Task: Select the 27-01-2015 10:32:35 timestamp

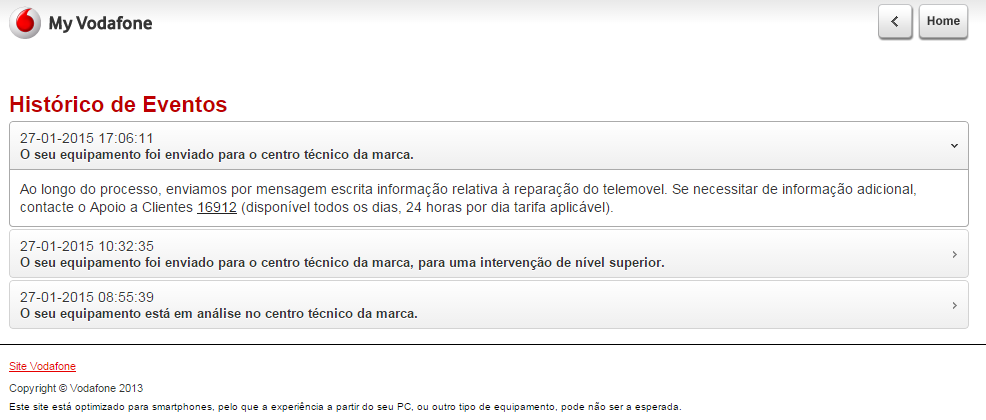Action: (x=86, y=246)
